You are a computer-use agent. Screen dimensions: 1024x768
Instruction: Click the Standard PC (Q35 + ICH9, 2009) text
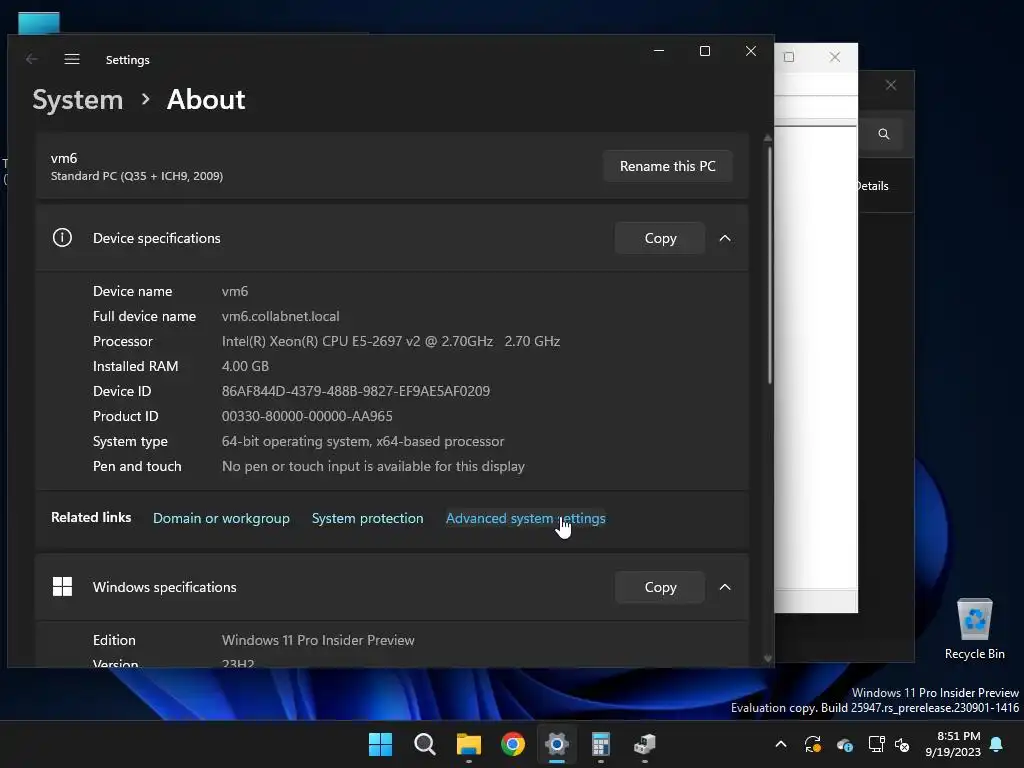(137, 176)
